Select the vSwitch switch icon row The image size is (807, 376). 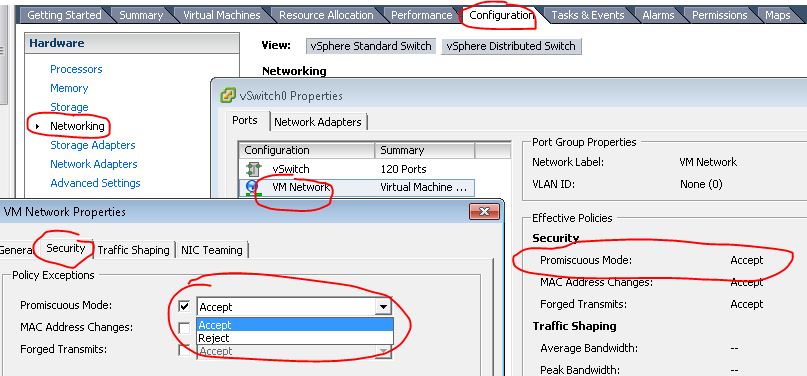coord(254,169)
